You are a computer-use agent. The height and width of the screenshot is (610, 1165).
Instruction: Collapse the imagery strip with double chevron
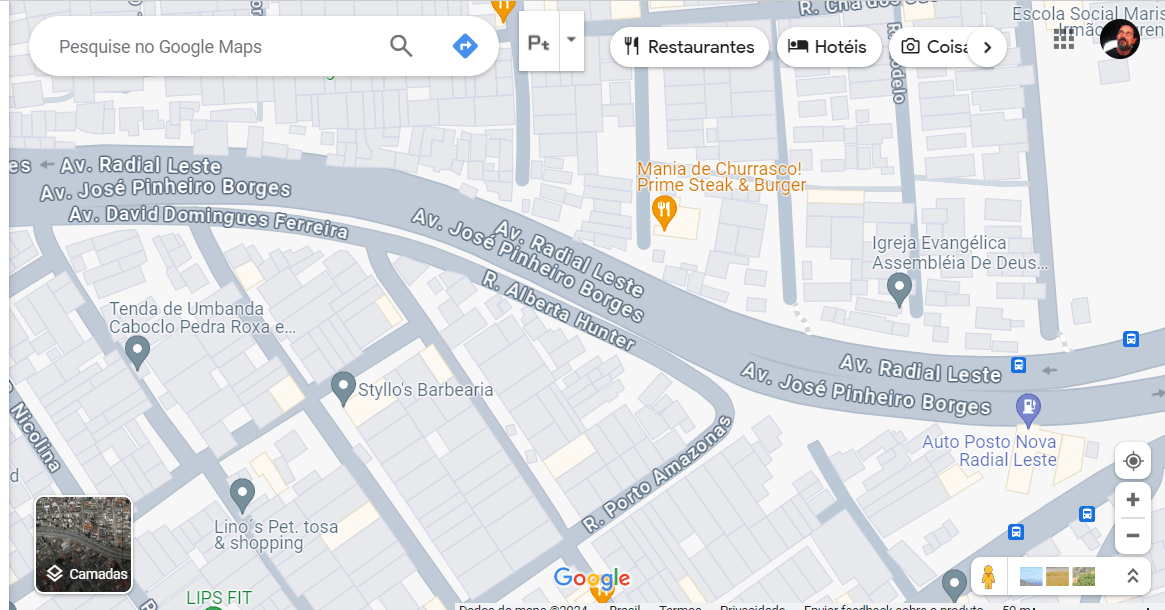coord(1133,576)
